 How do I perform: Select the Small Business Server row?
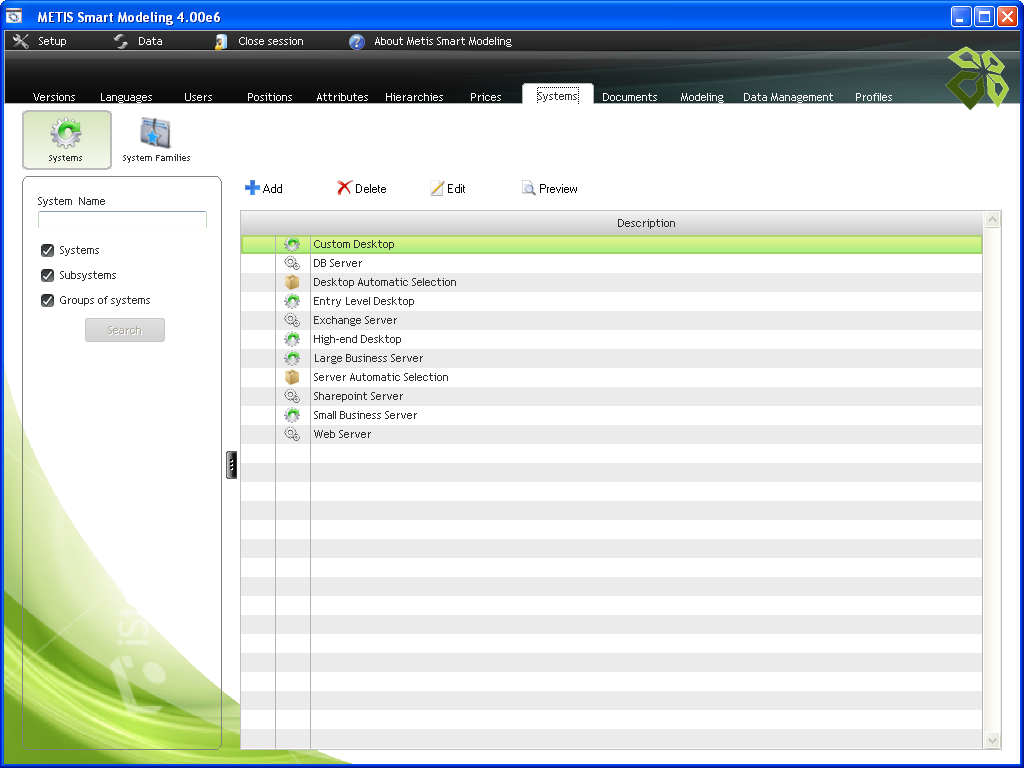point(611,415)
